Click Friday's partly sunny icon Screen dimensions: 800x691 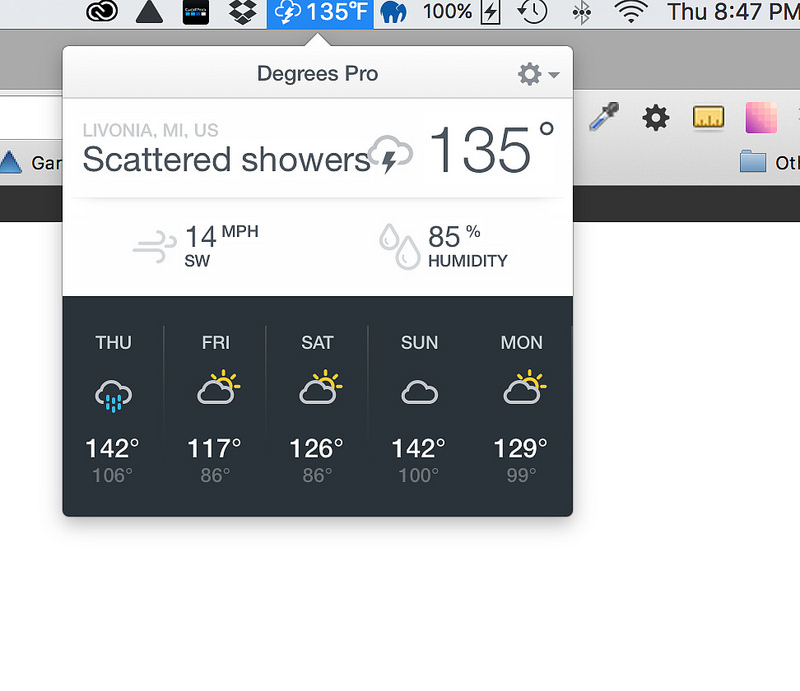(218, 387)
